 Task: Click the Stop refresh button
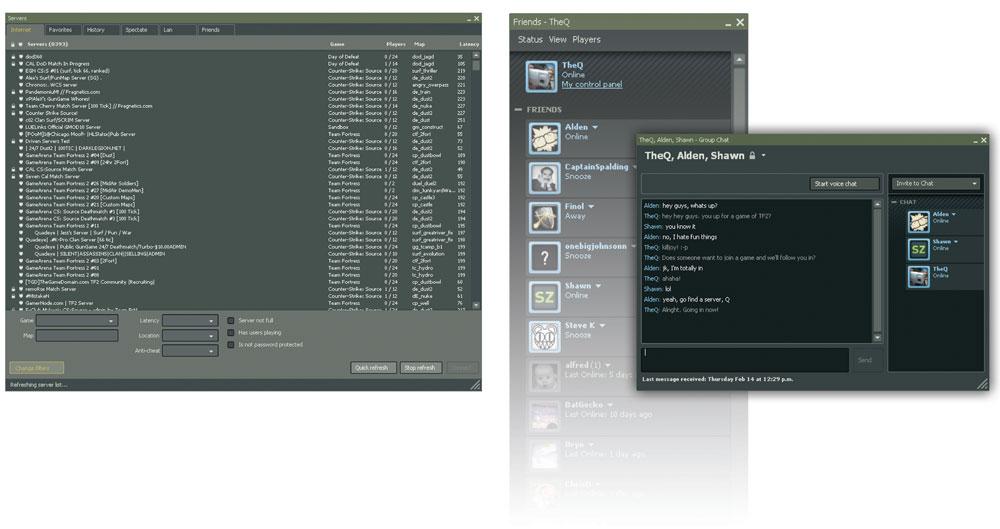coord(420,368)
